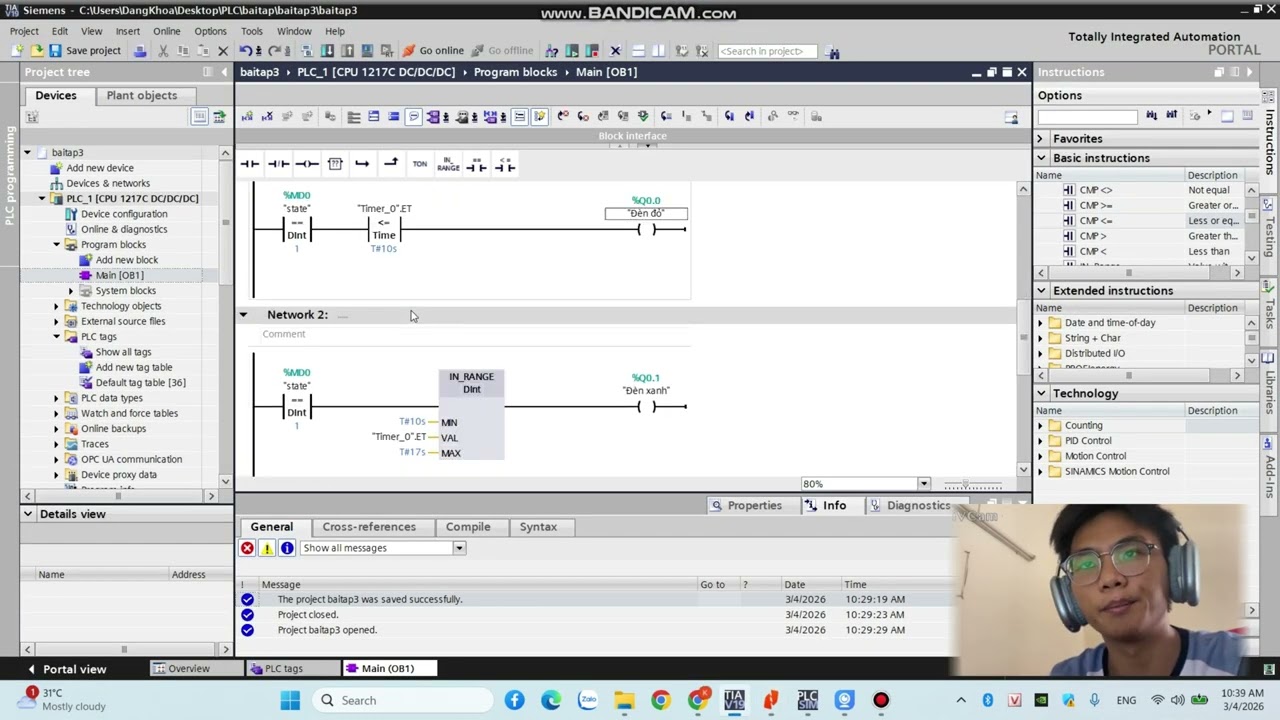The image size is (1280, 720).
Task: Switch to Portal view
Action: (66, 669)
